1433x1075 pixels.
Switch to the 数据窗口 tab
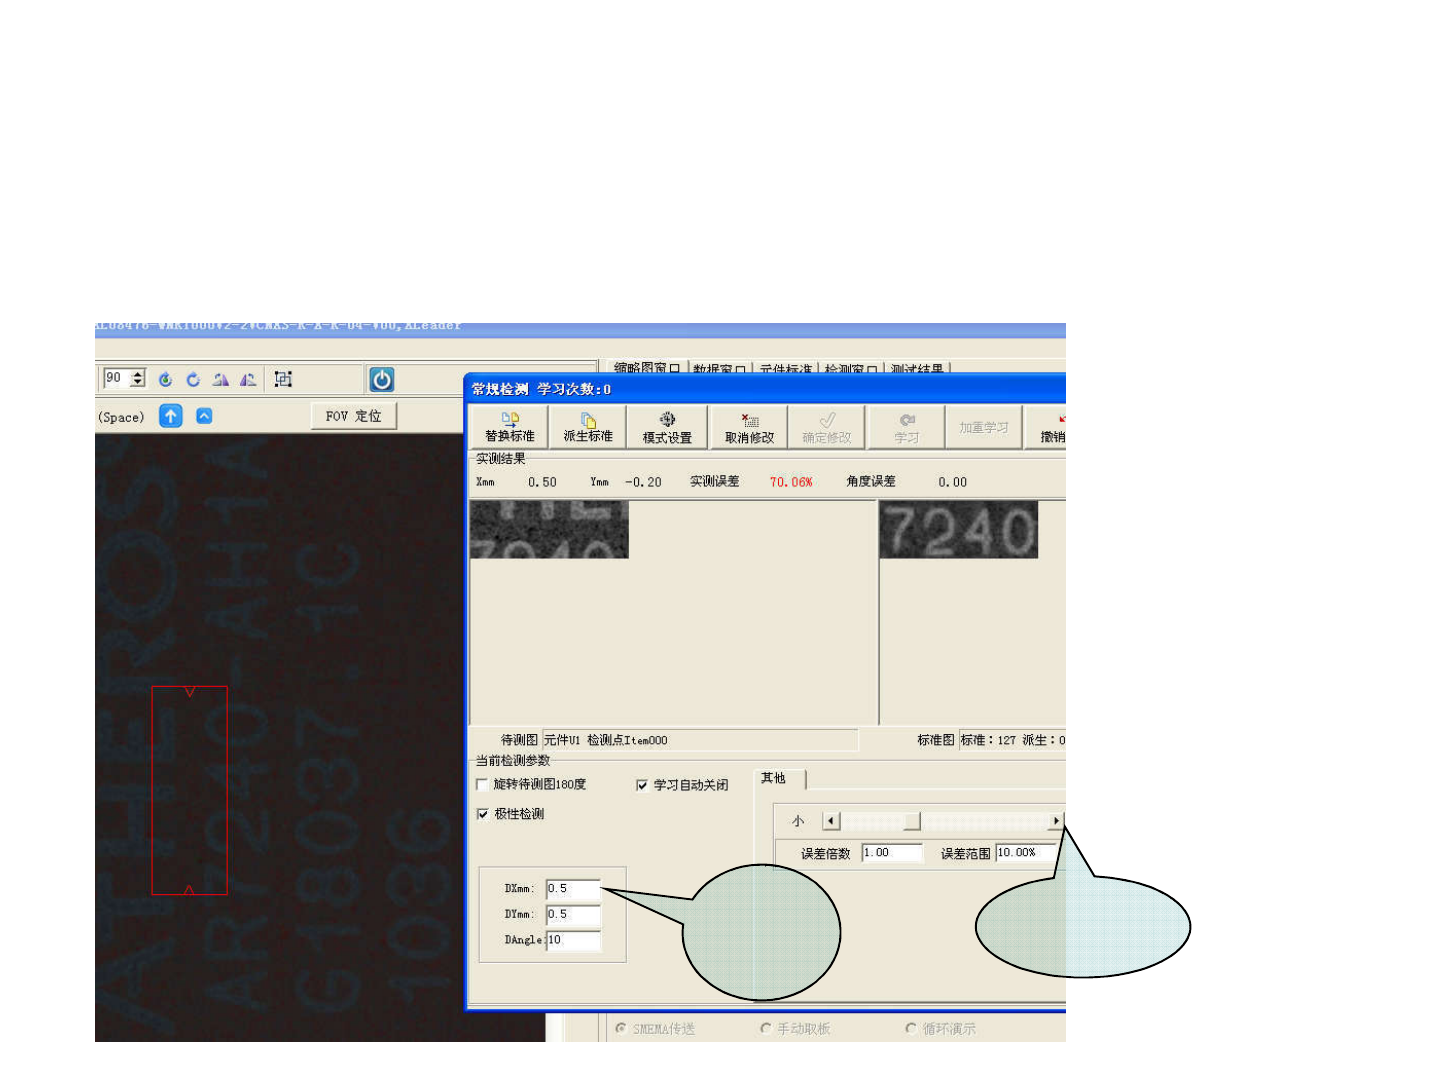[720, 368]
